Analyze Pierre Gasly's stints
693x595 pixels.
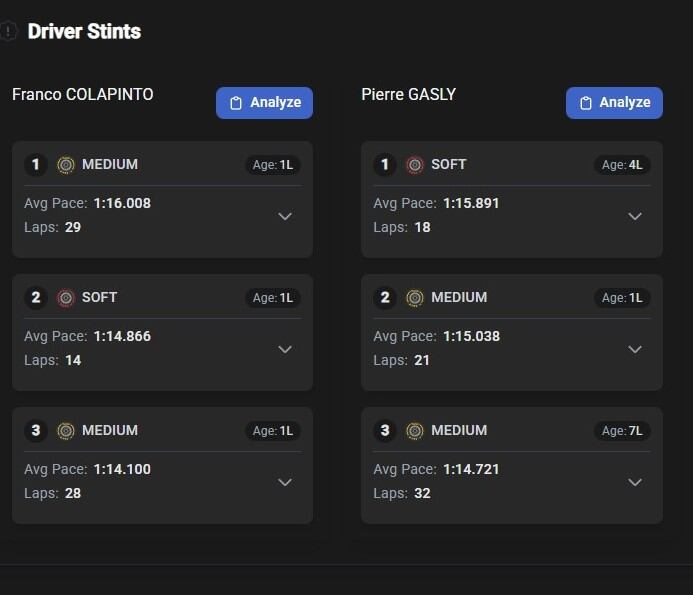[x=614, y=103]
